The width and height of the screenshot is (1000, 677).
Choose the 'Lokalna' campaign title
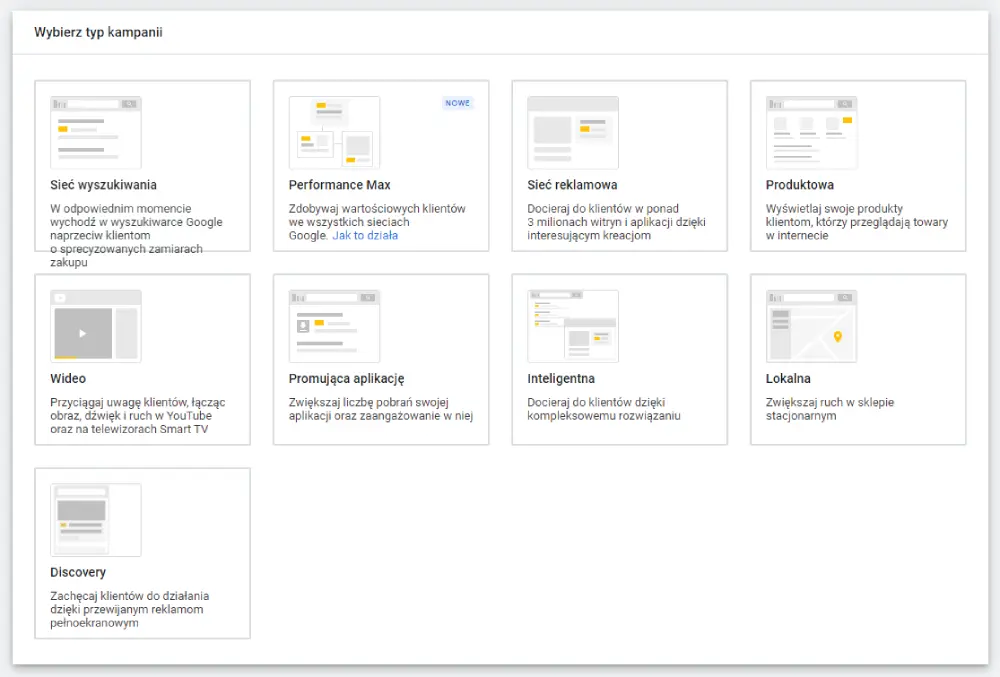pyautogui.click(x=788, y=379)
